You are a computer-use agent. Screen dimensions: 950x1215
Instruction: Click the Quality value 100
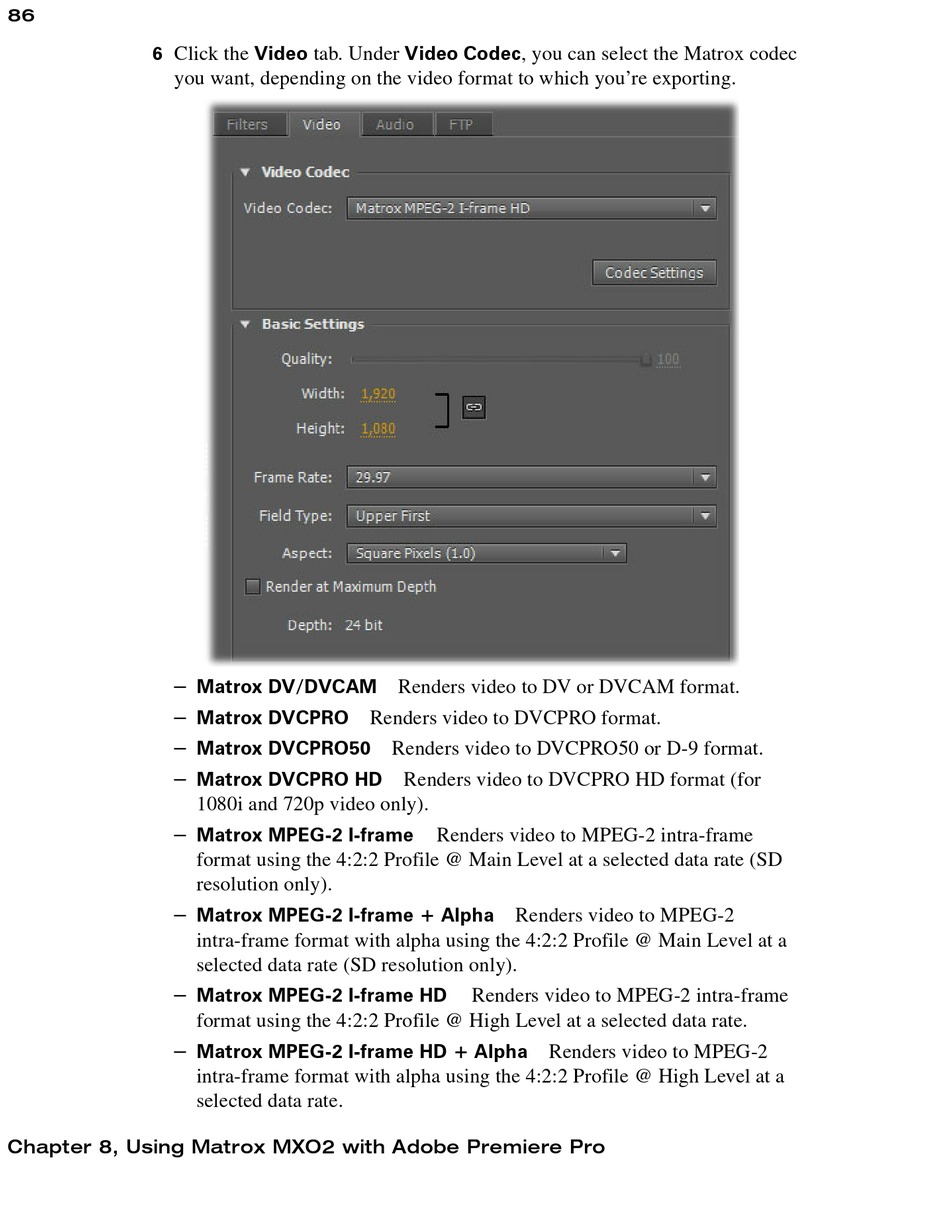[668, 359]
